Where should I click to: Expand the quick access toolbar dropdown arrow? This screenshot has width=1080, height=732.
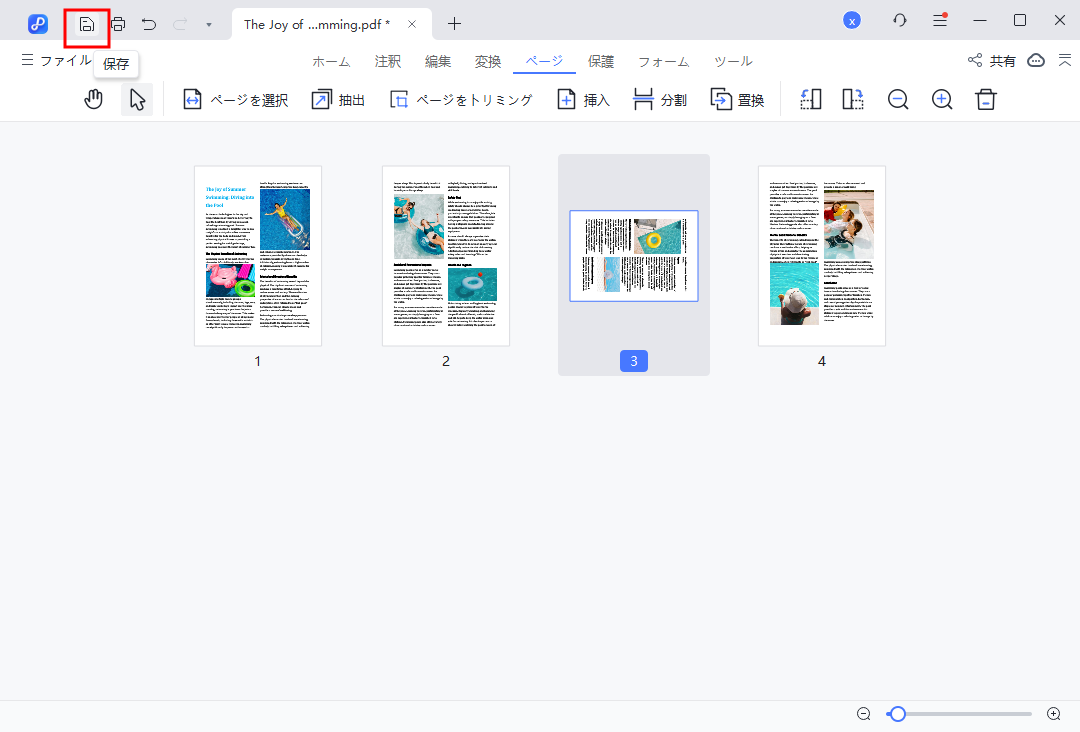tap(208, 24)
